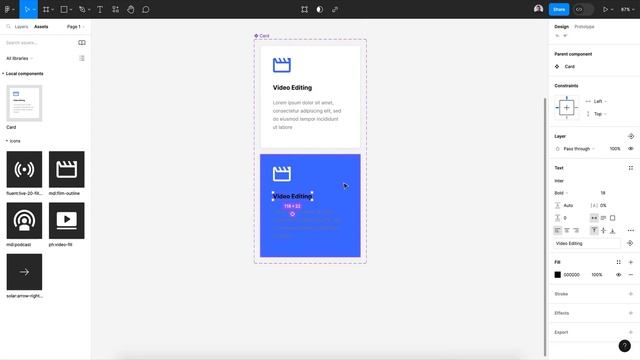Align text to vertical middle
Viewport: 640px width, 360px height.
tap(603, 231)
